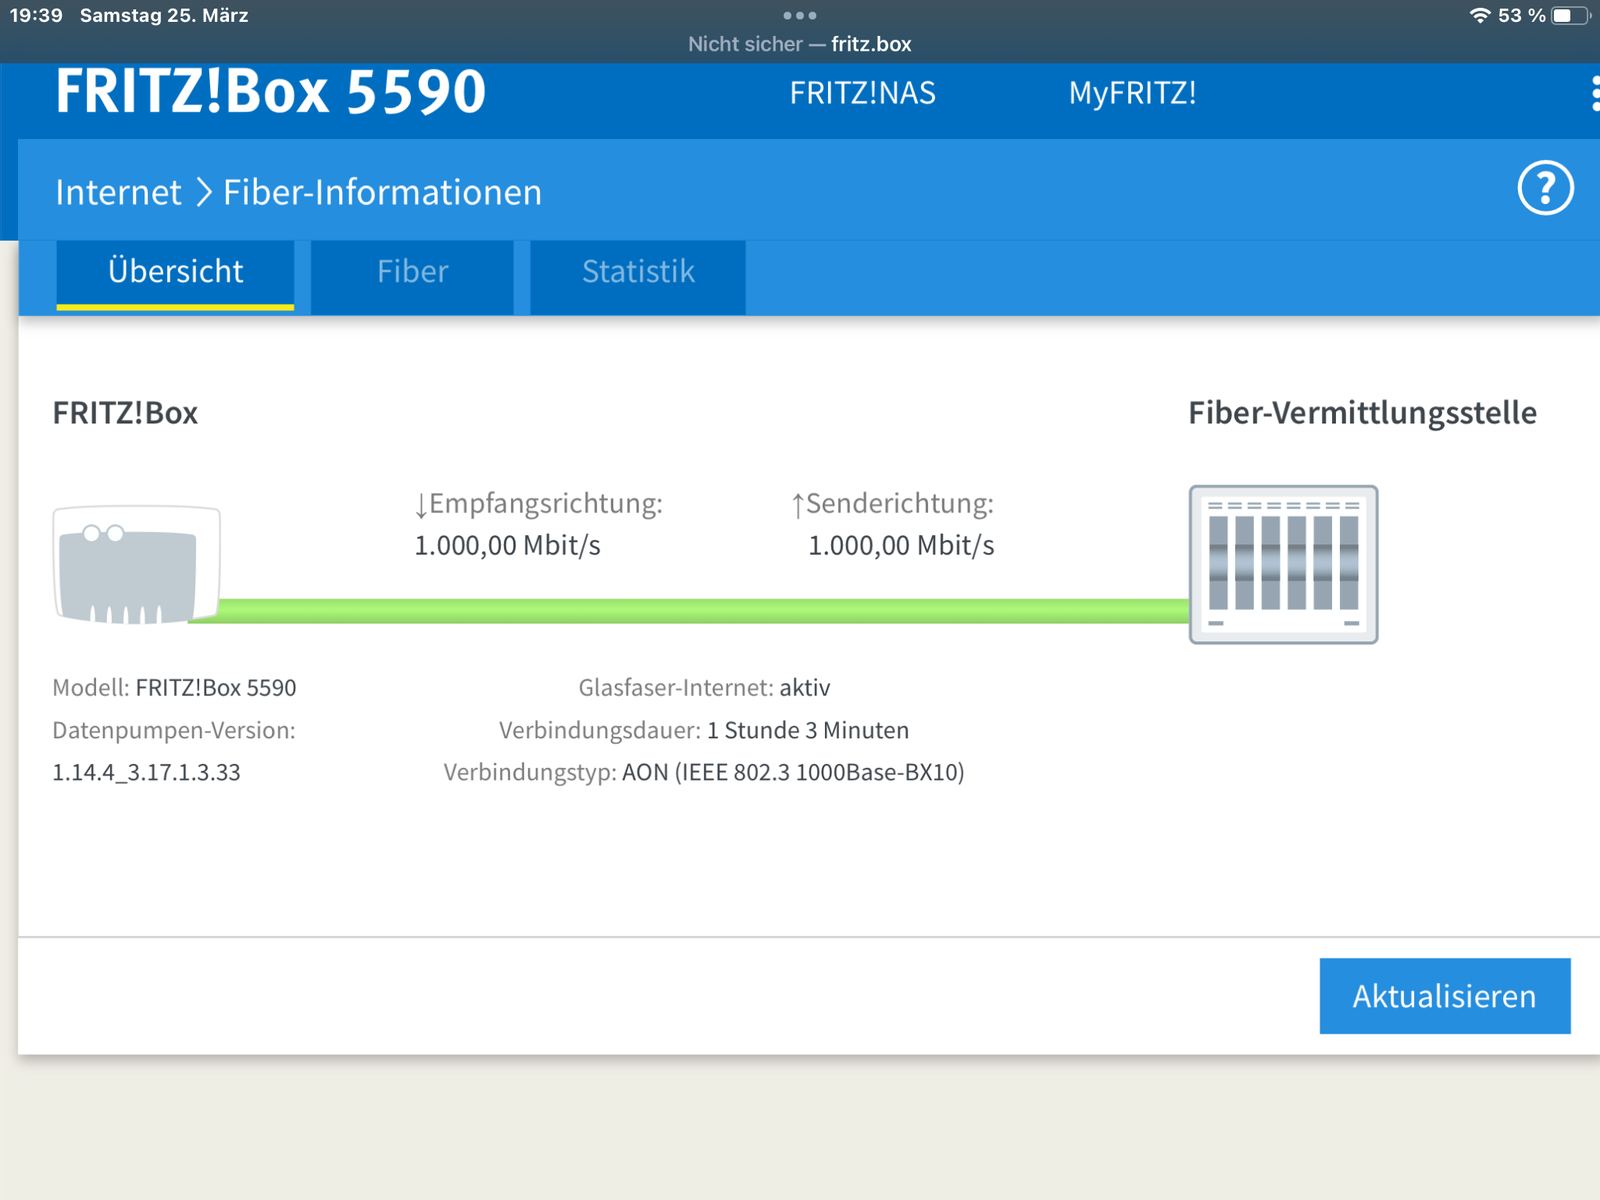This screenshot has height=1200, width=1600.
Task: Open the help question mark icon
Action: [1545, 188]
